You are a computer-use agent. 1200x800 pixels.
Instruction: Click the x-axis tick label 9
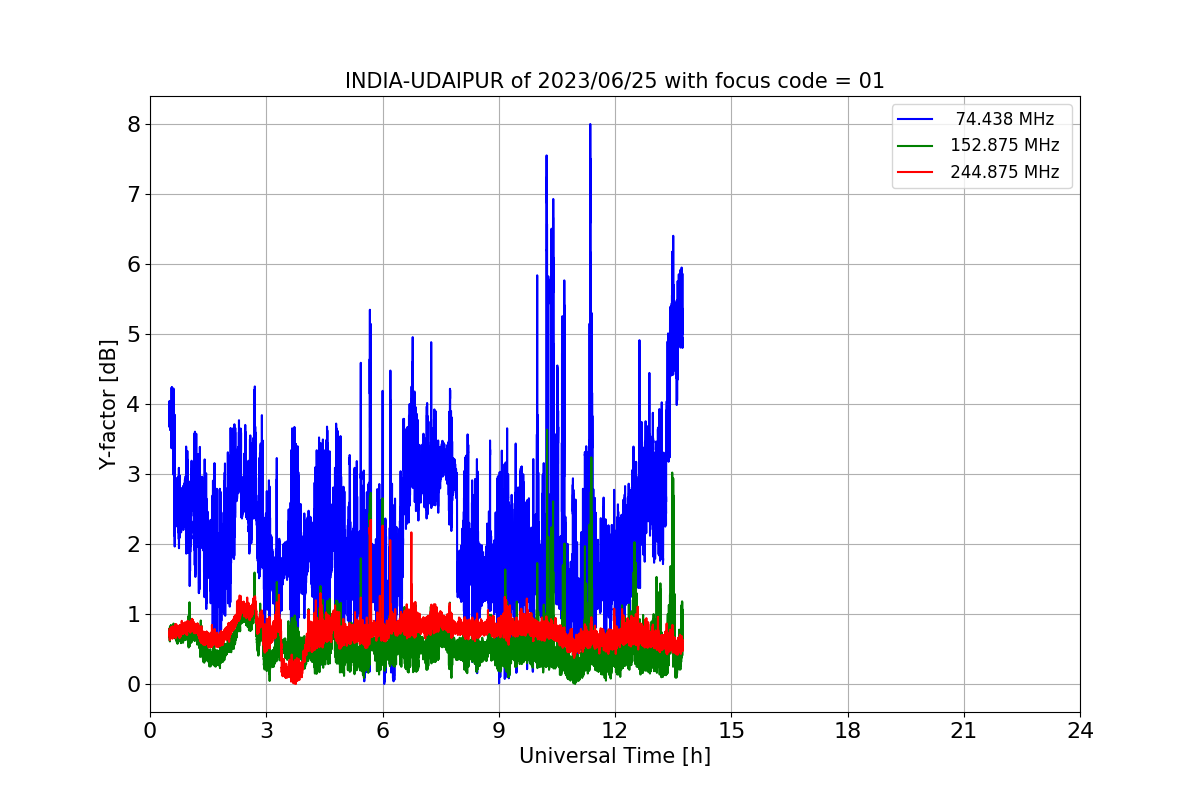[499, 731]
